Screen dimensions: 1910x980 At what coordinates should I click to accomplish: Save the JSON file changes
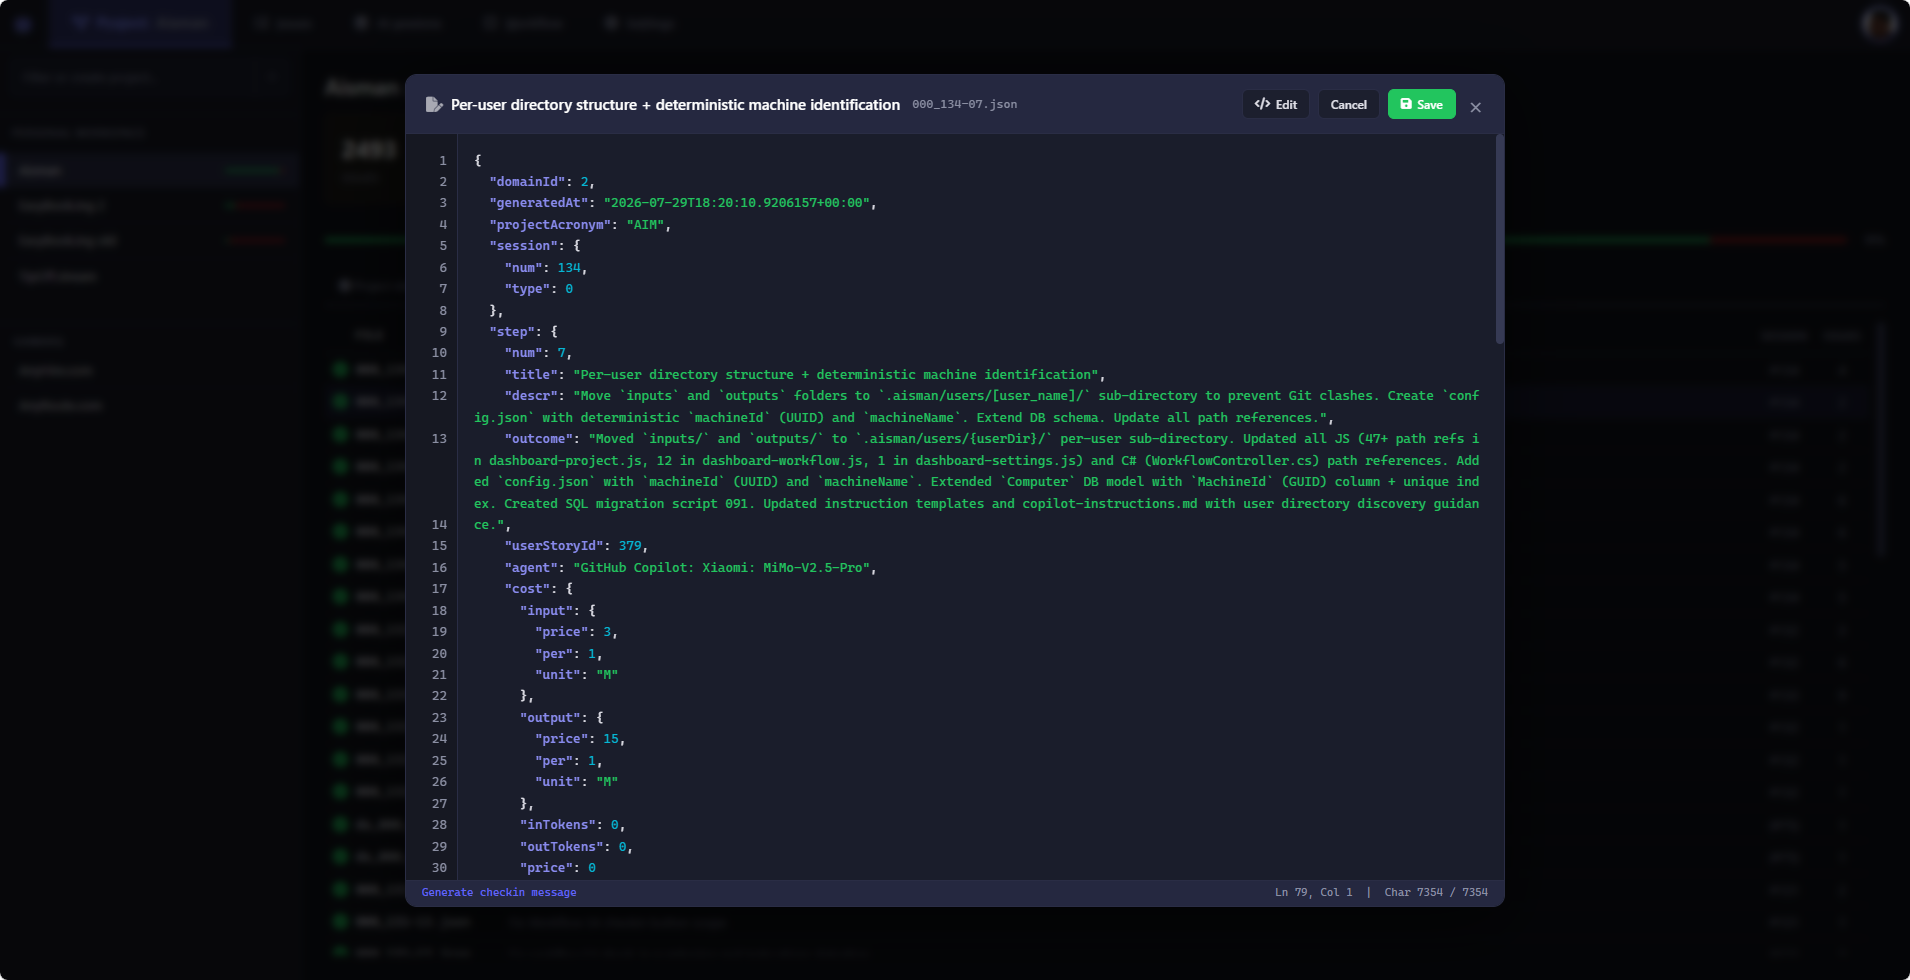[1421, 104]
